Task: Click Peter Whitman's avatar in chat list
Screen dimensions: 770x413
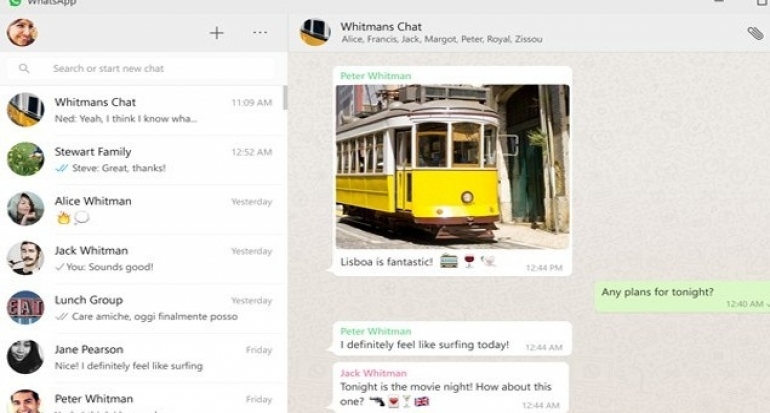Action: pos(26,402)
